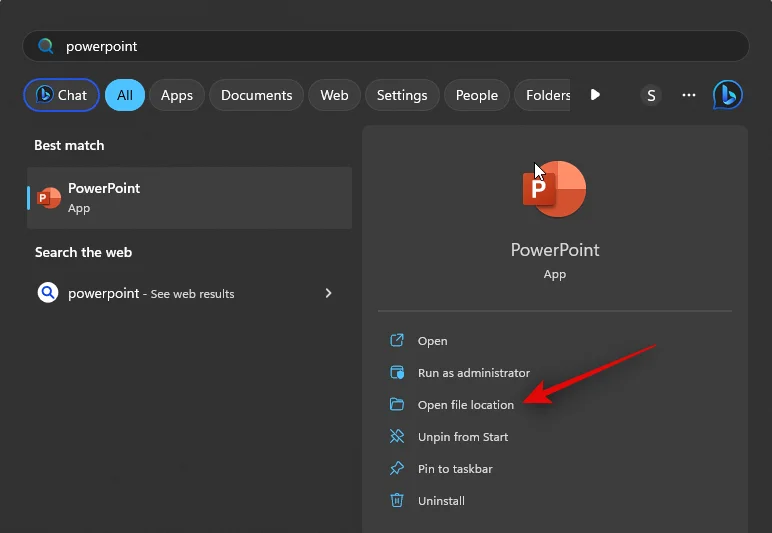Click the web search result magnifier icon

[x=48, y=293]
